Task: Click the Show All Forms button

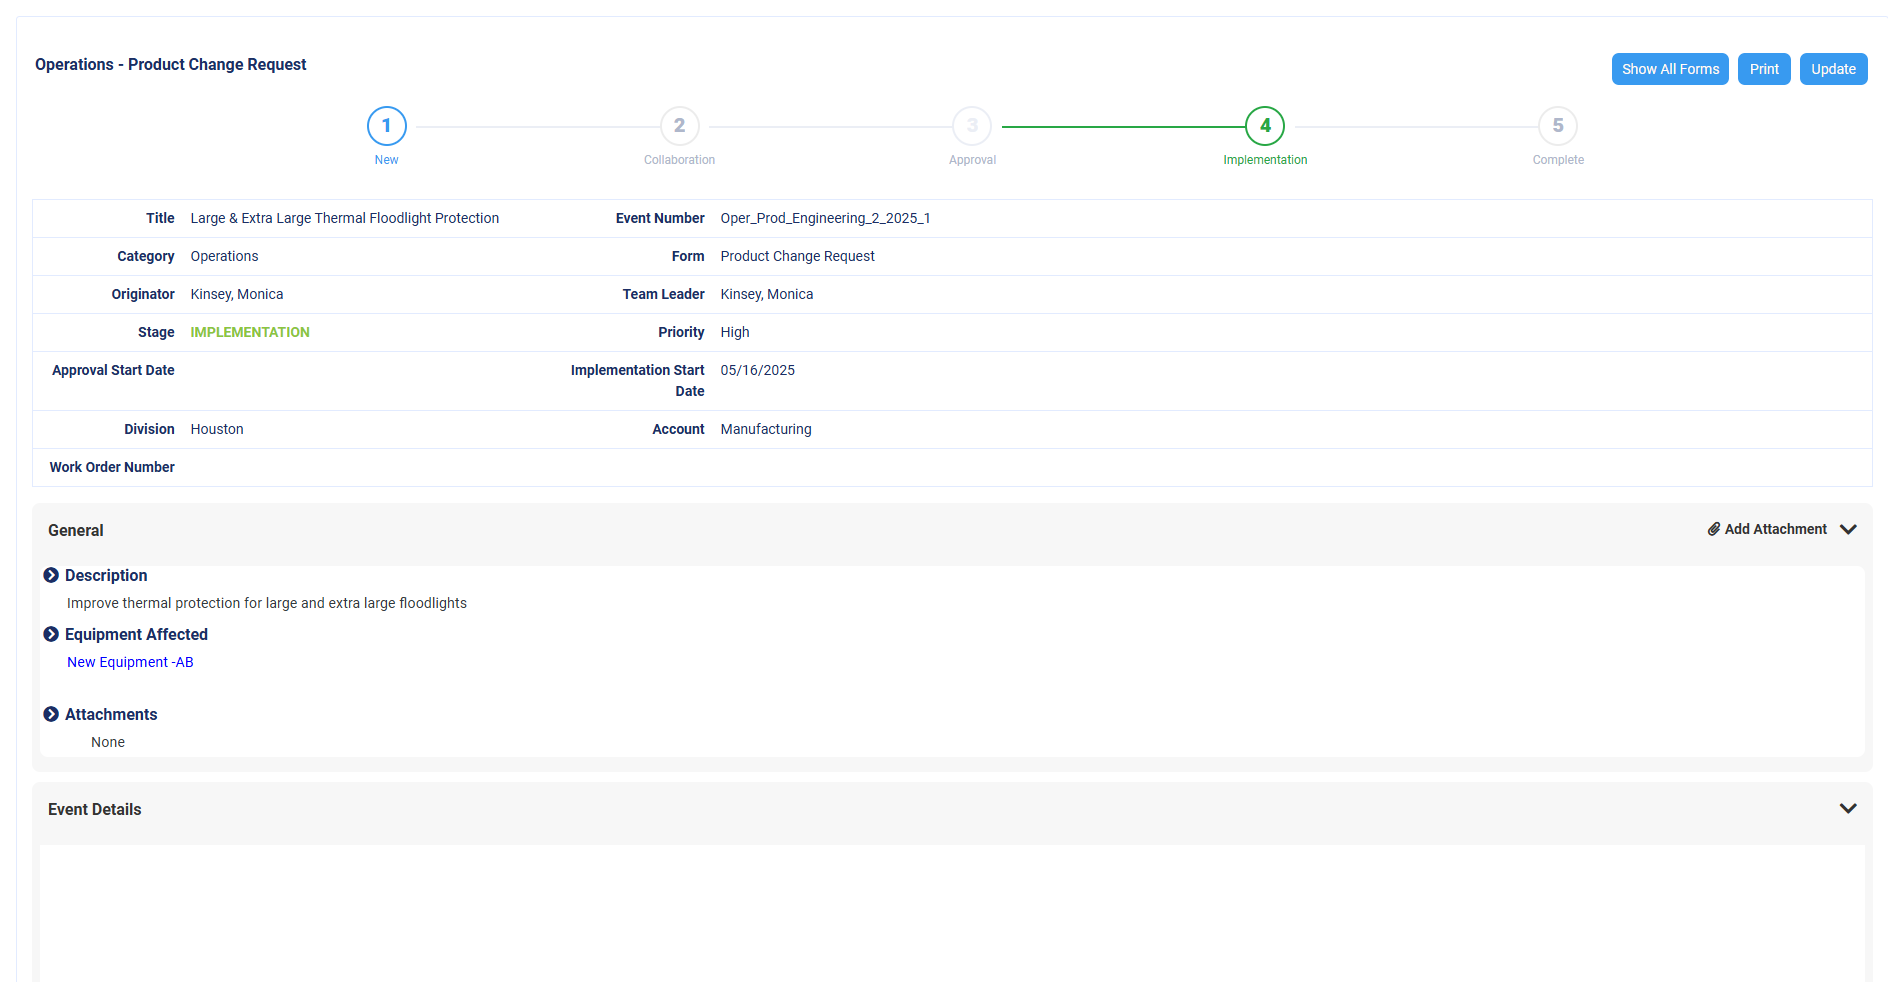Action: click(1670, 69)
